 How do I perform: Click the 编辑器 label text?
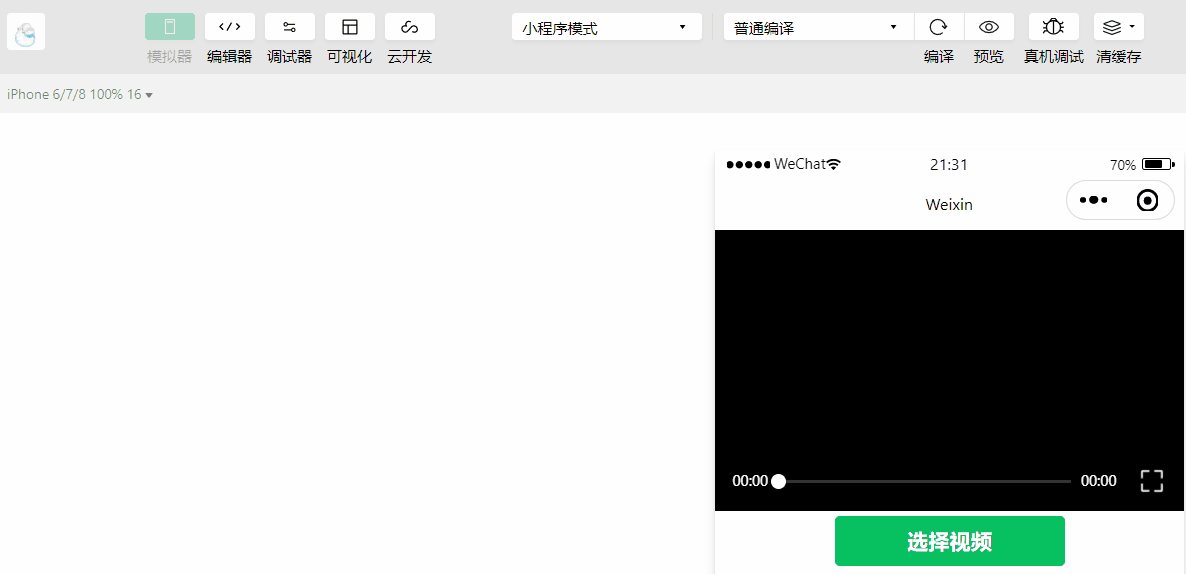coord(230,57)
